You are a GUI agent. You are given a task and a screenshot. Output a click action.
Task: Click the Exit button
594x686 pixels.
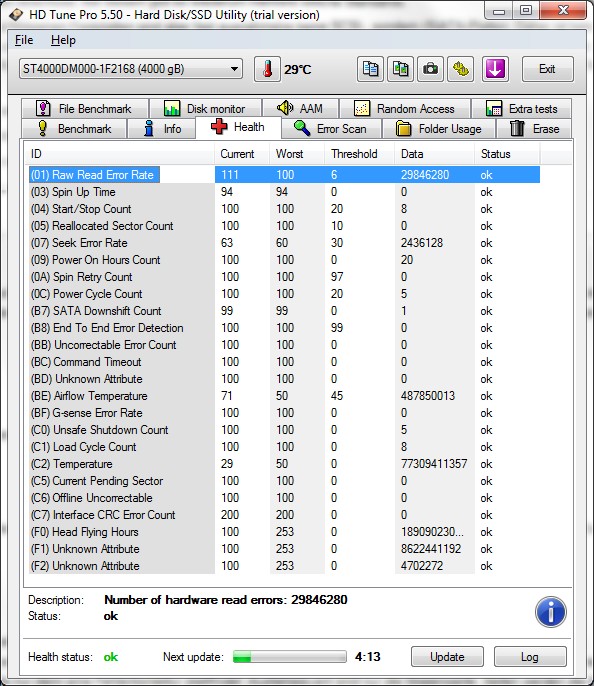click(547, 69)
